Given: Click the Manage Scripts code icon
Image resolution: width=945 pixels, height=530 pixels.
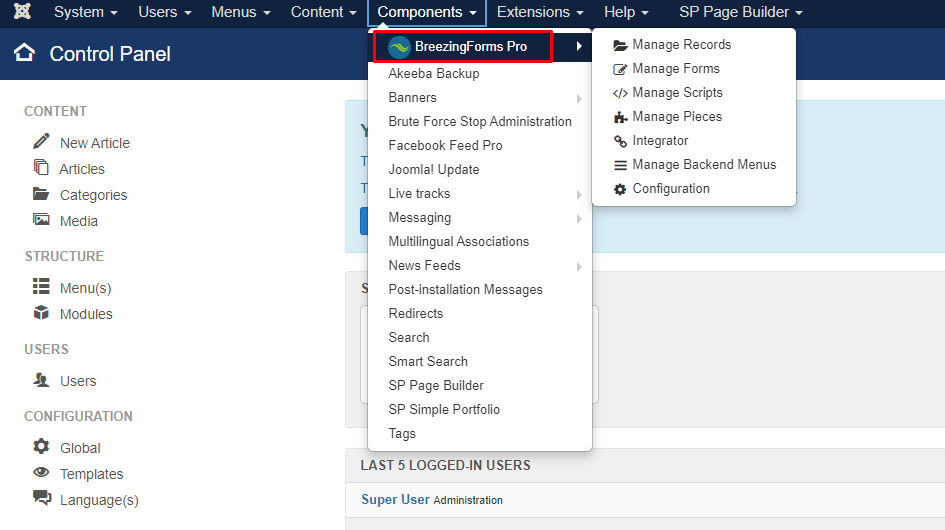Looking at the screenshot, I should [x=620, y=93].
